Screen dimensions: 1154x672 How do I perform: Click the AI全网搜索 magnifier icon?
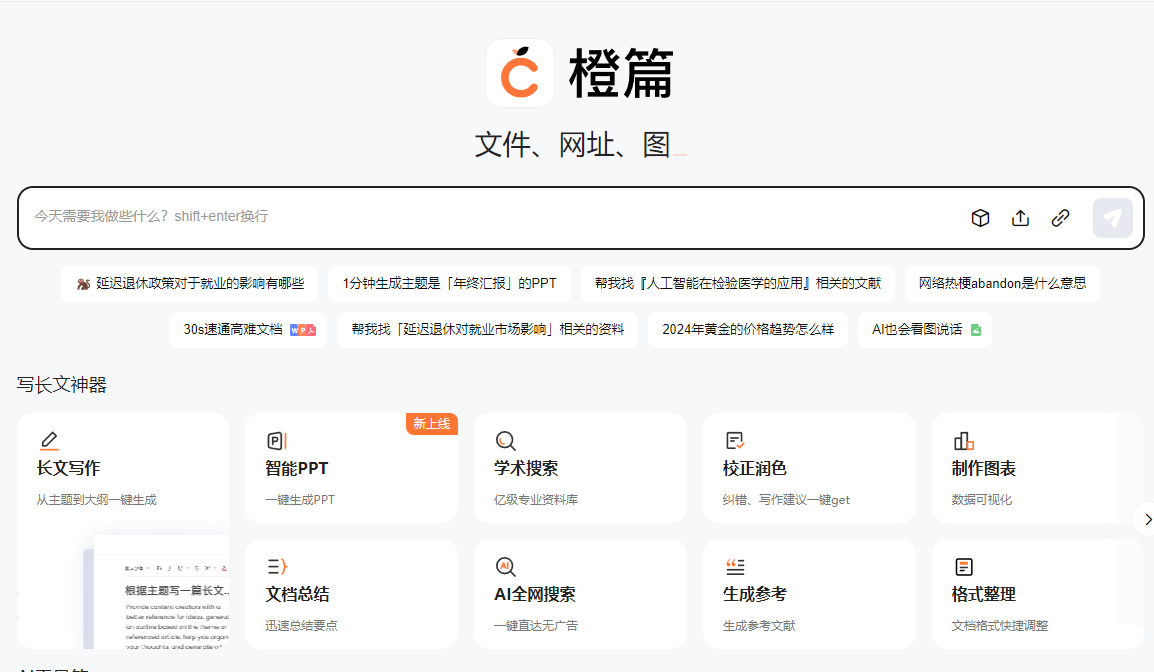506,566
